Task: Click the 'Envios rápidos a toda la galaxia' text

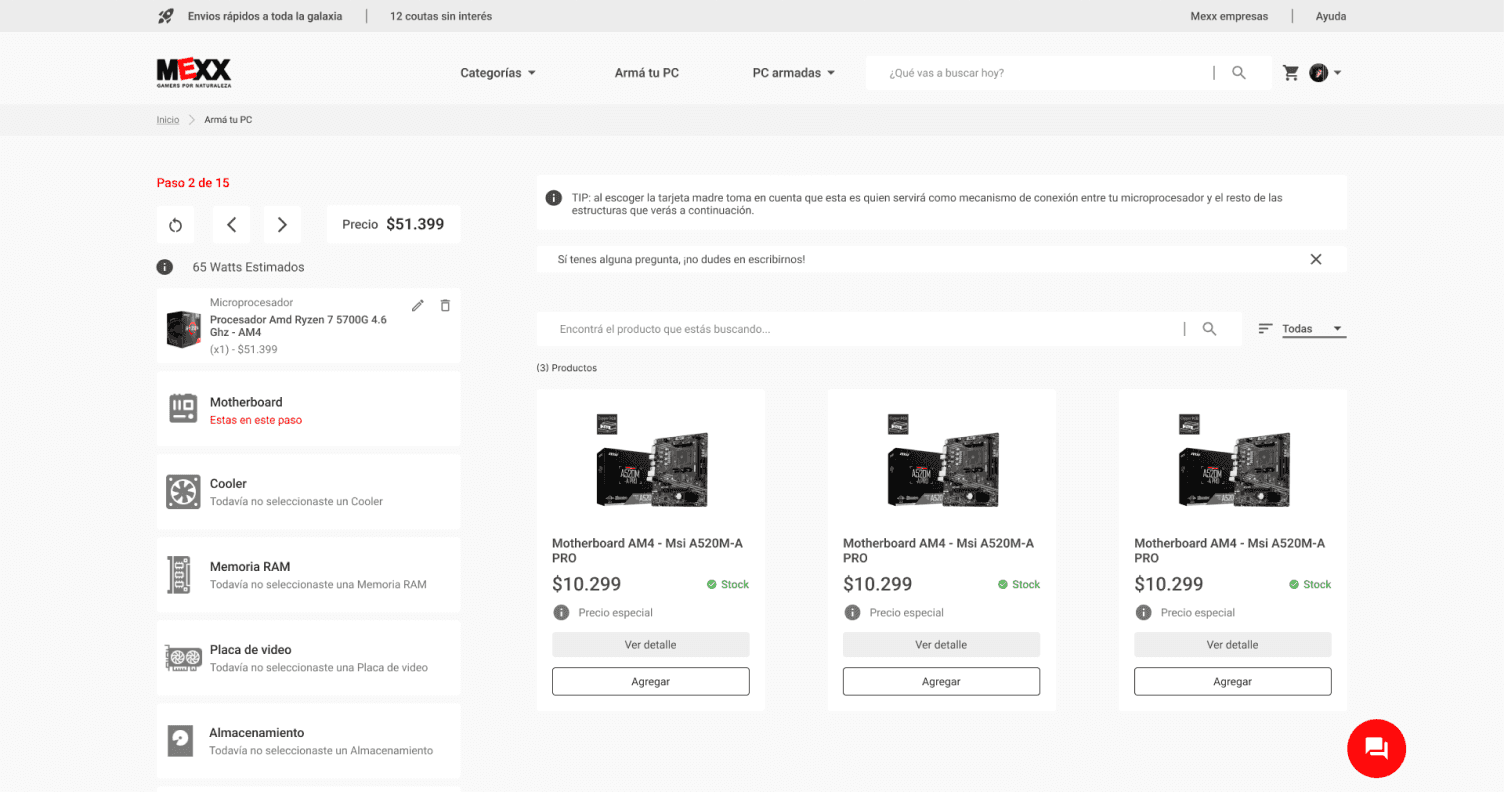Action: (x=265, y=16)
